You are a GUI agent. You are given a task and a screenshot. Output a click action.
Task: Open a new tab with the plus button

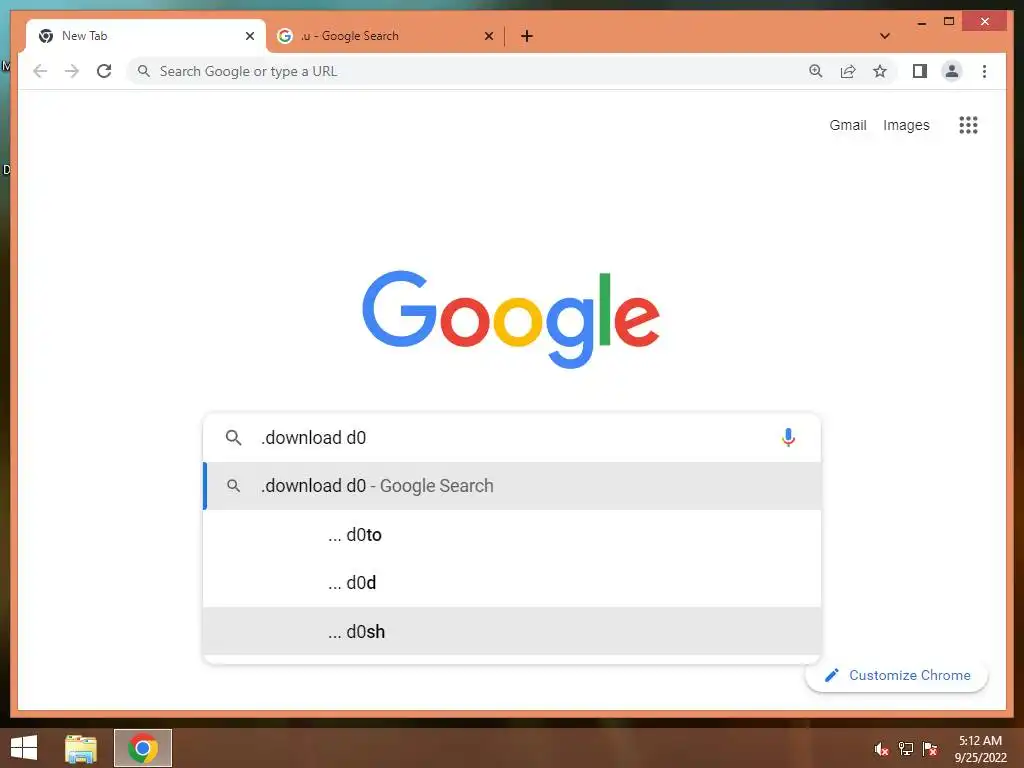coord(527,36)
